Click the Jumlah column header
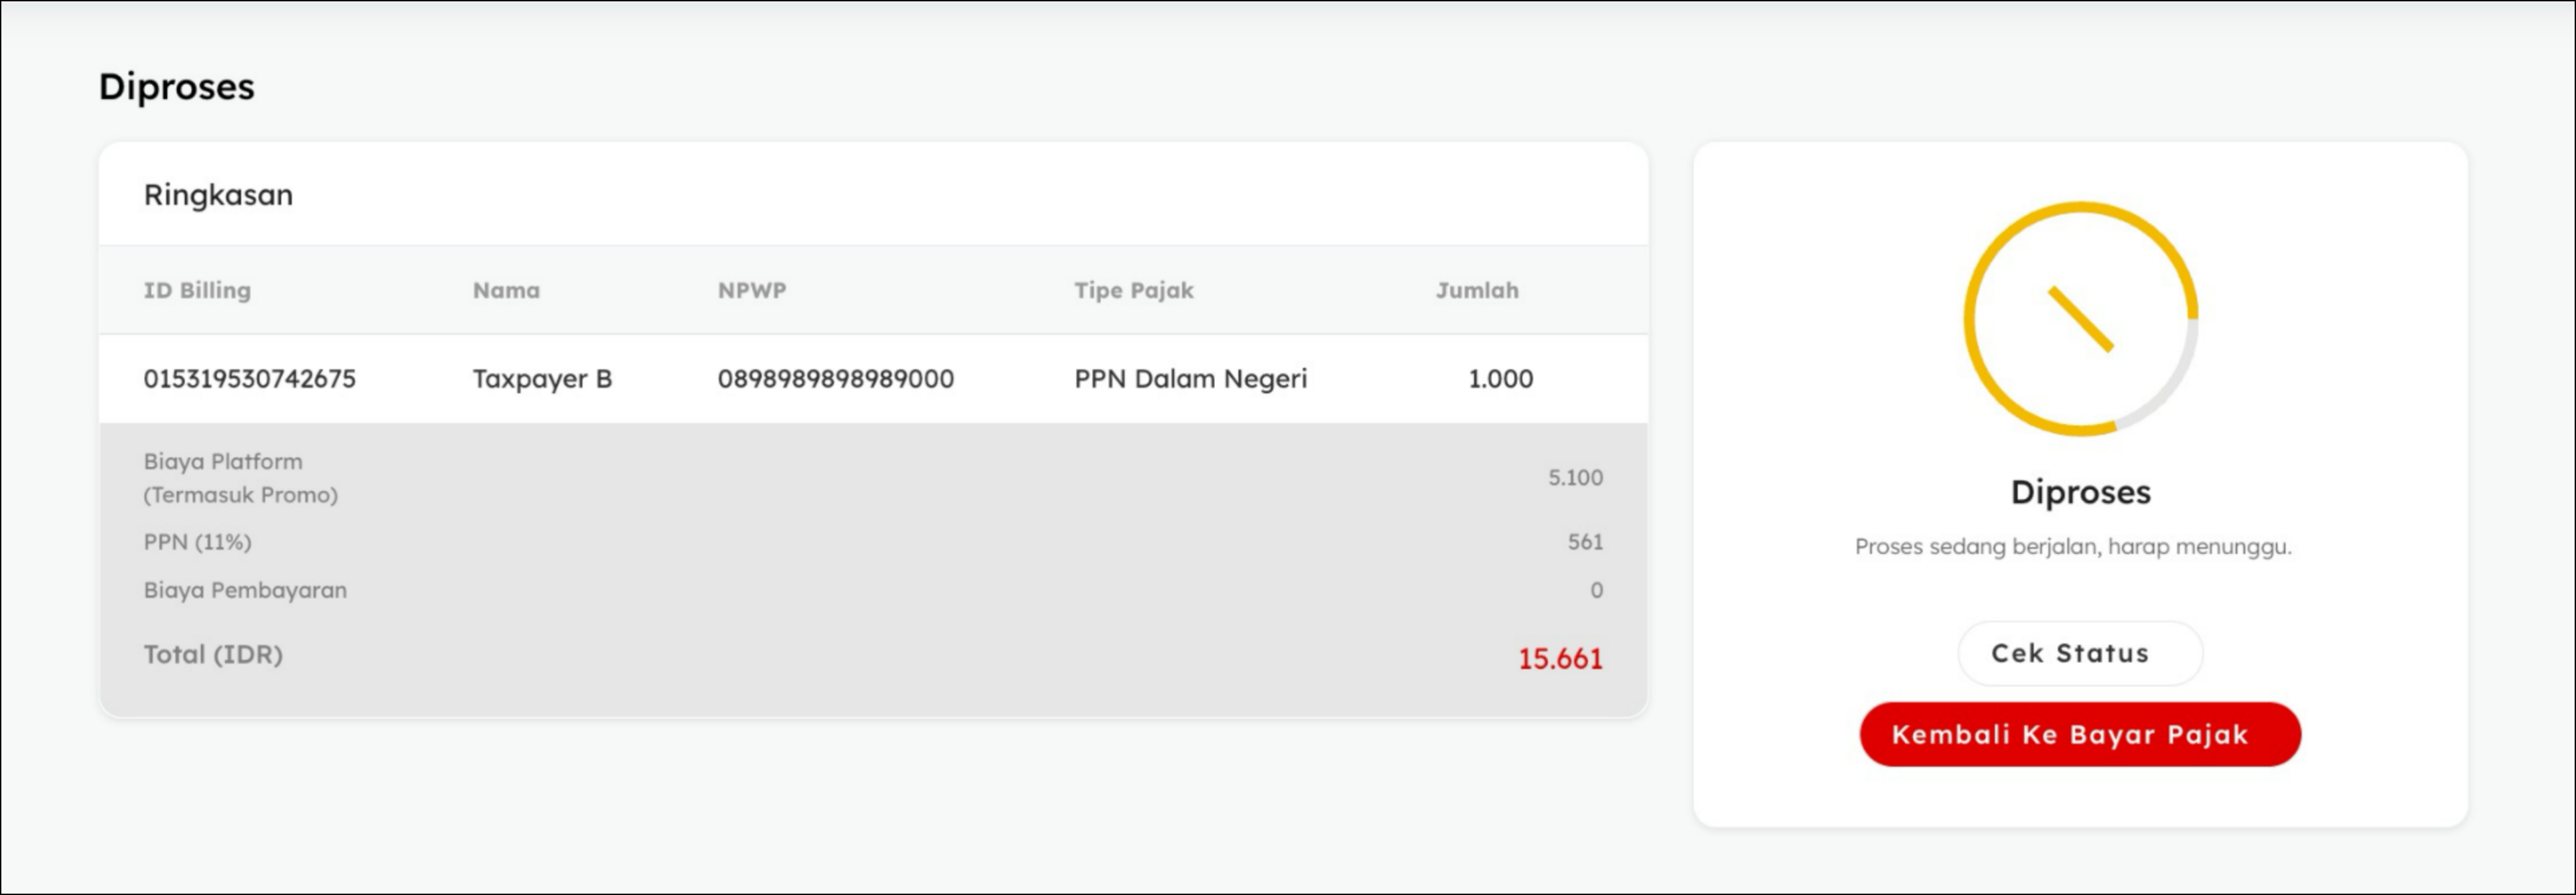 (x=1476, y=290)
